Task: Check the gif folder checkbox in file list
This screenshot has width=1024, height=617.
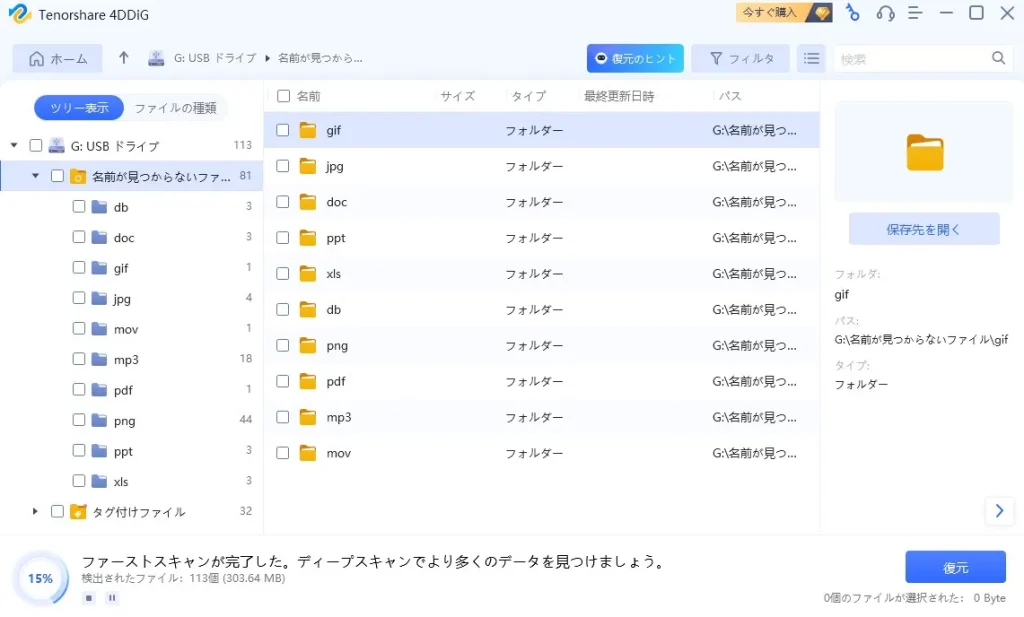Action: tap(283, 130)
